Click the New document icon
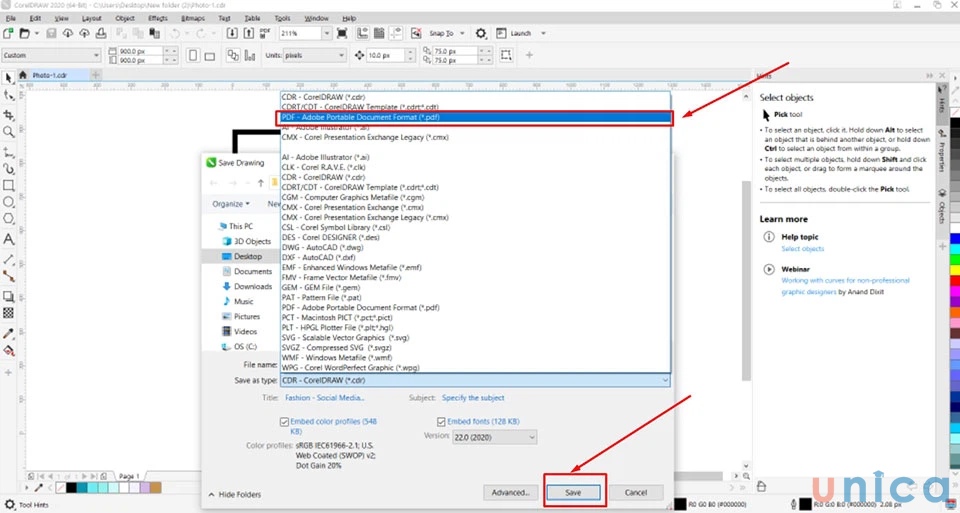The width and height of the screenshot is (960, 513). pyautogui.click(x=9, y=33)
